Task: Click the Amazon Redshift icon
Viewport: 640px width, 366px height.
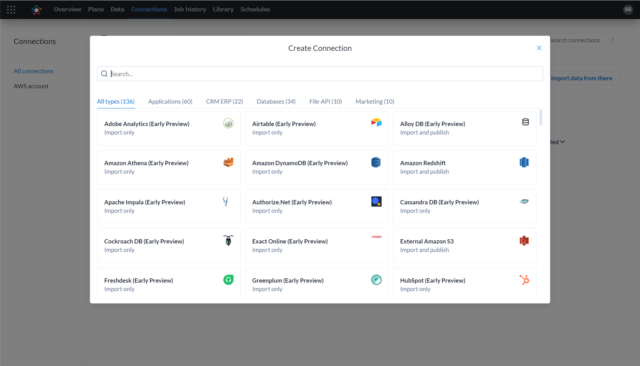Action: pyautogui.click(x=524, y=162)
